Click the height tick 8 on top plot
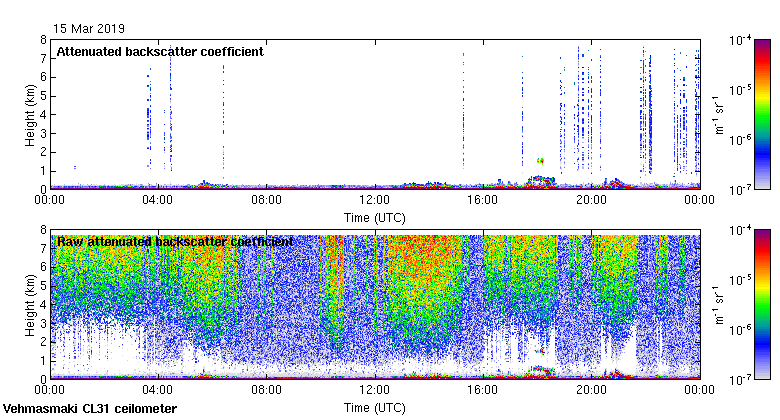This screenshot has height=420, width=780. click(x=43, y=40)
